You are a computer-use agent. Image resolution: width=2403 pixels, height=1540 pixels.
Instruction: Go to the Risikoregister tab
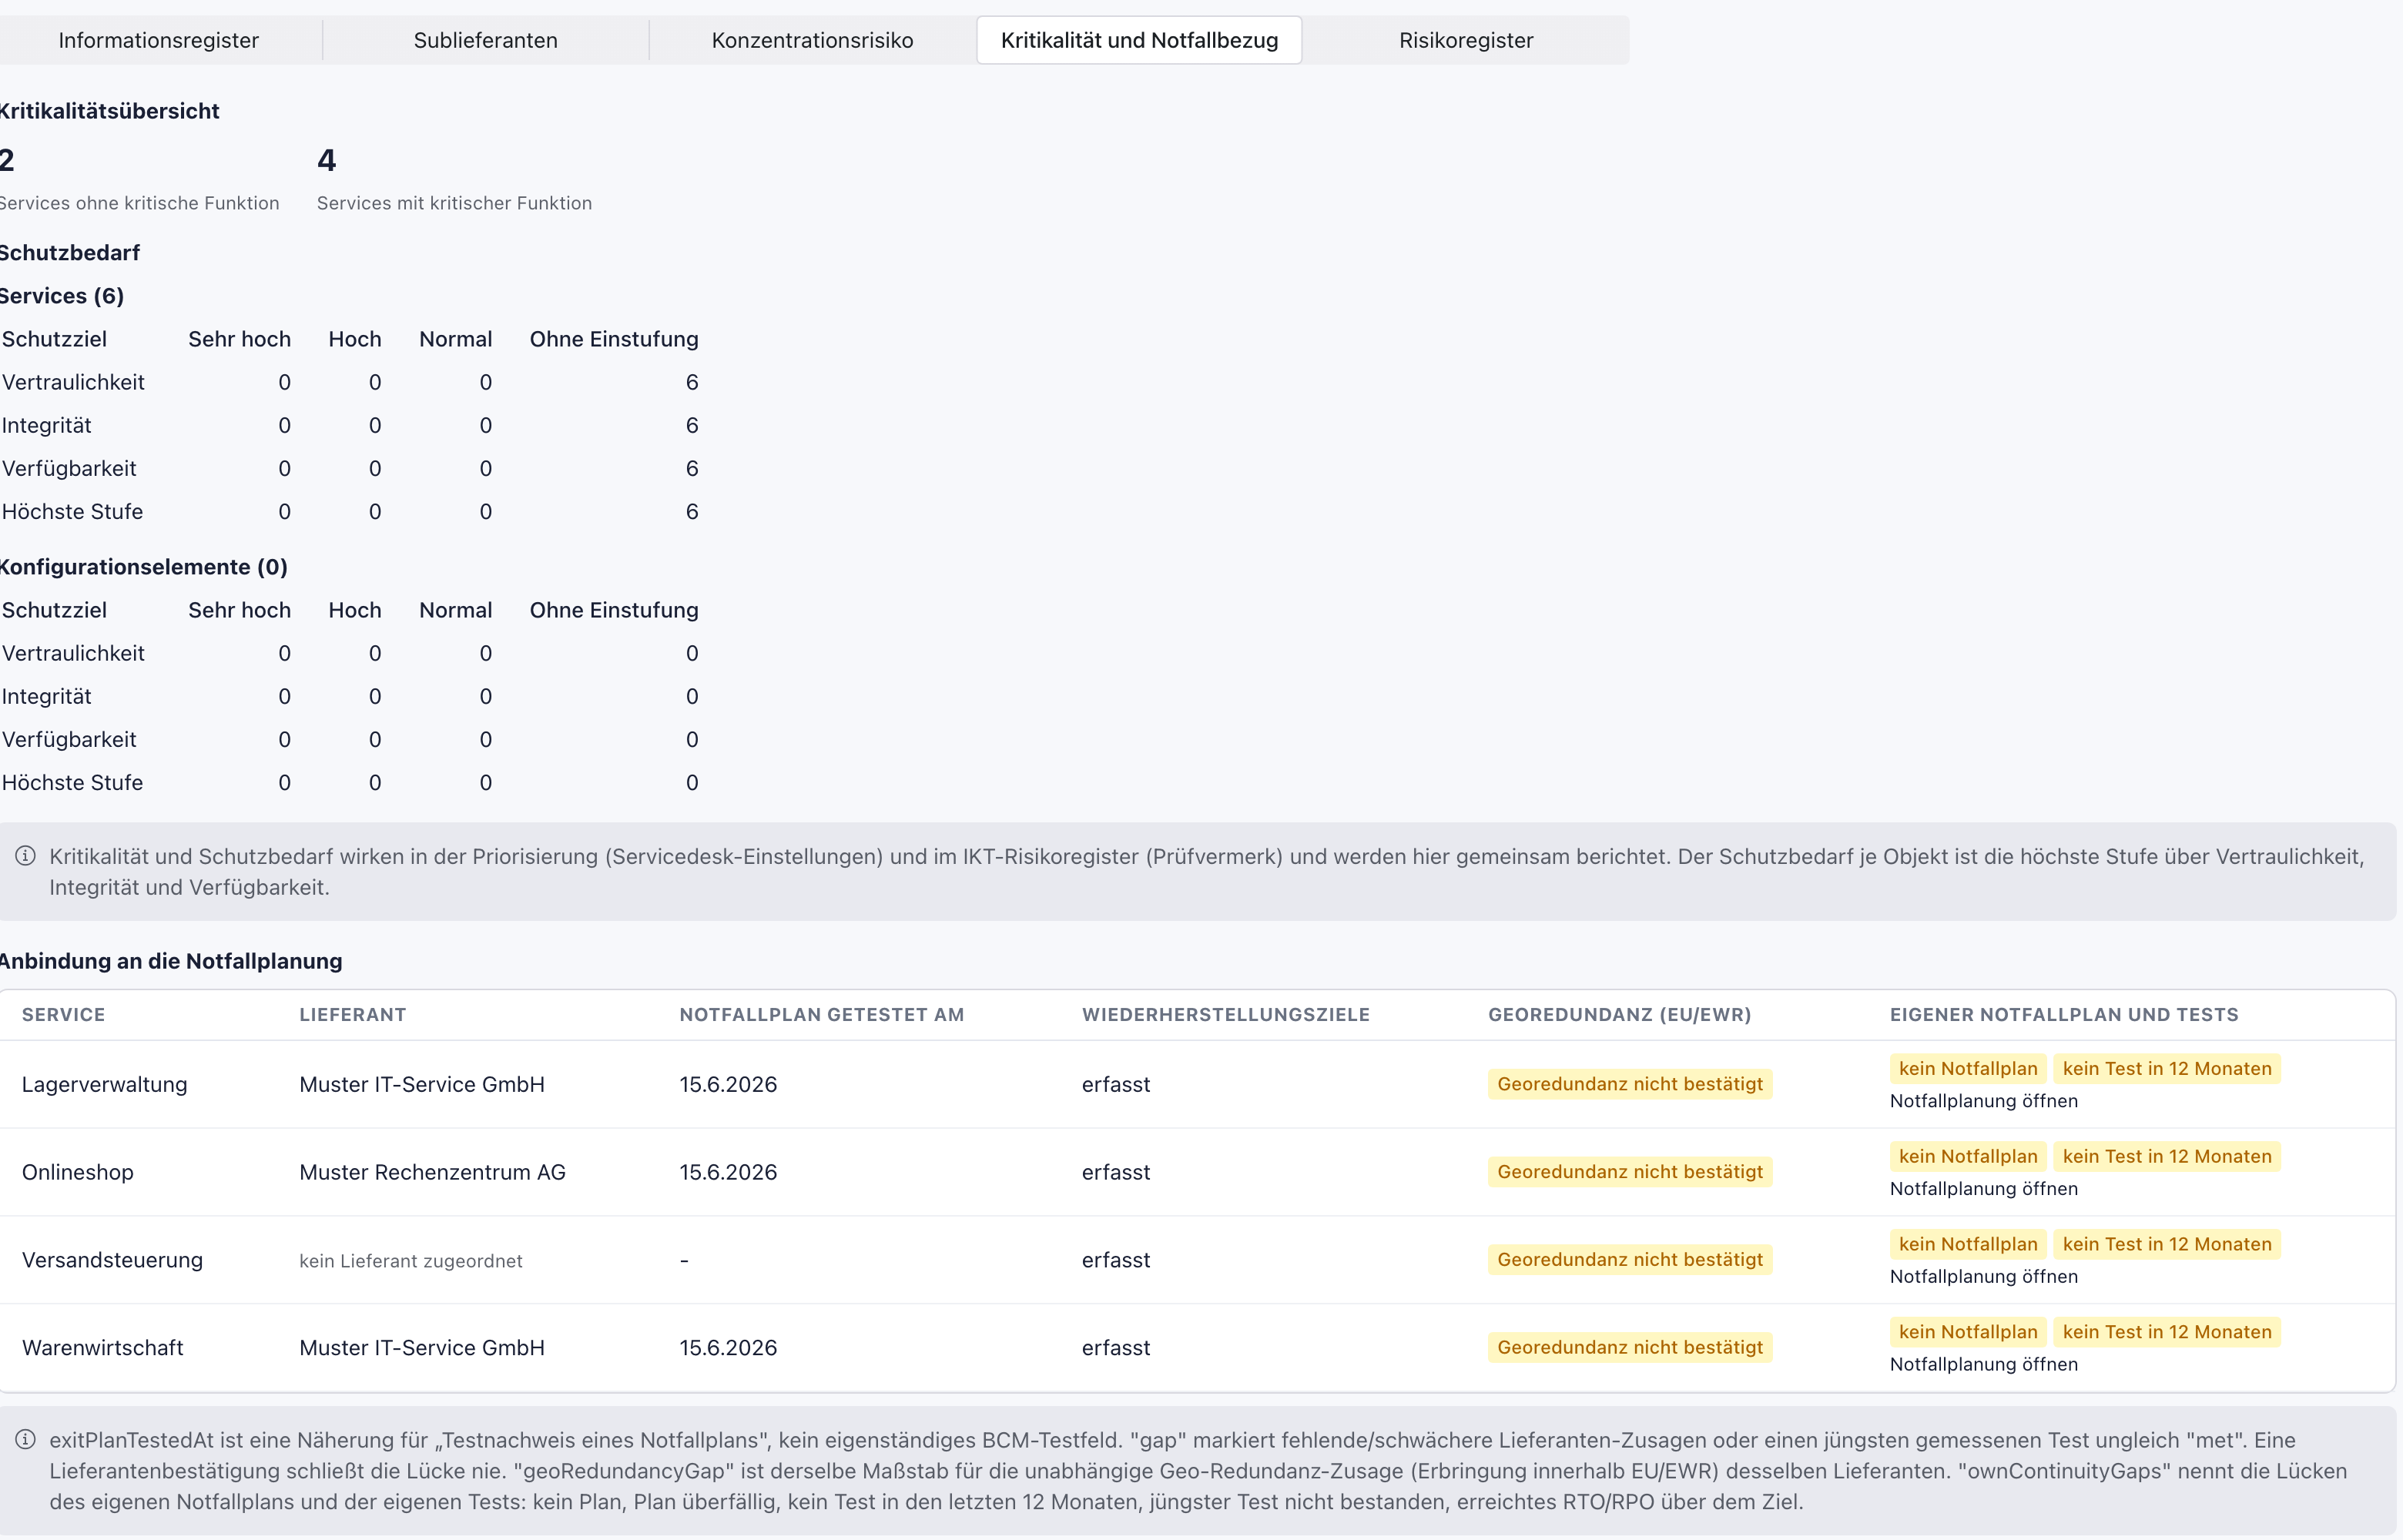(x=1466, y=40)
